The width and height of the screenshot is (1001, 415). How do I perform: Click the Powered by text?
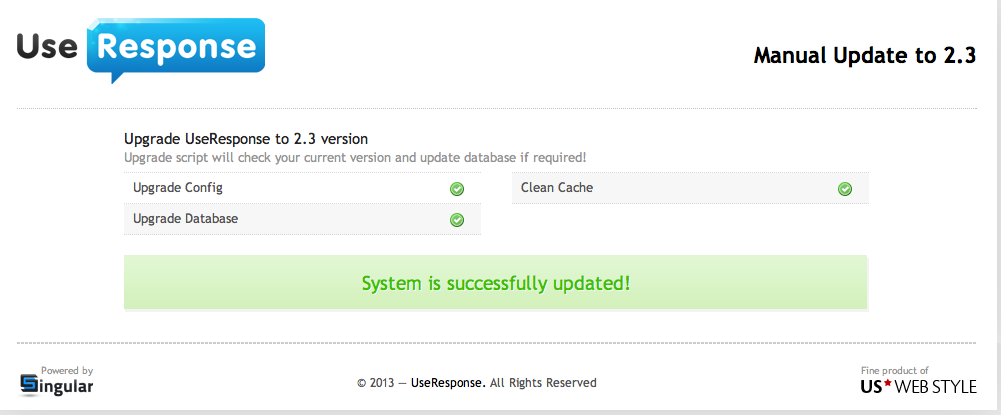click(x=67, y=370)
